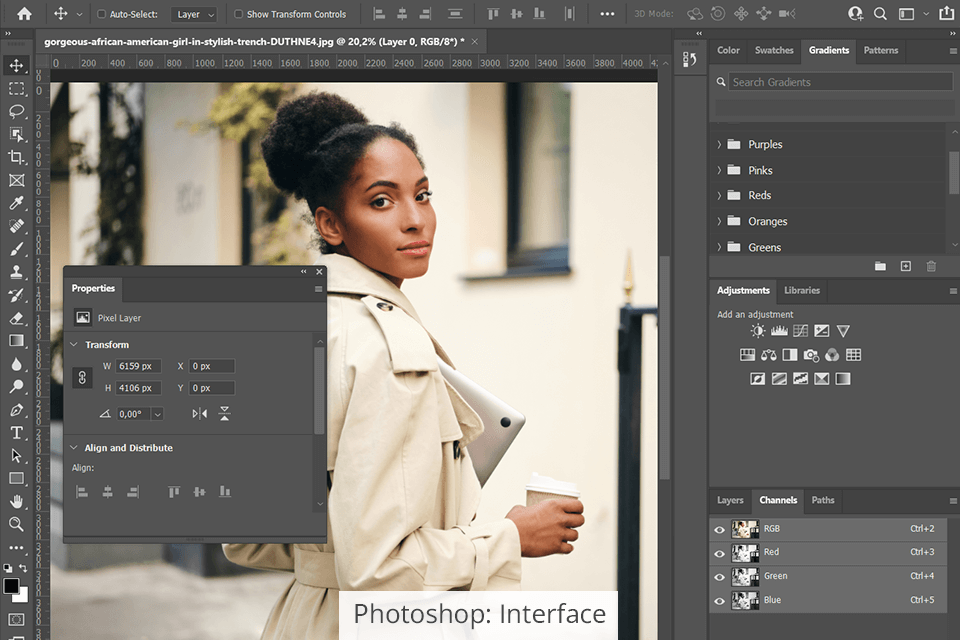Viewport: 960px width, 640px height.
Task: Toggle visibility of Blue channel
Action: pos(719,601)
